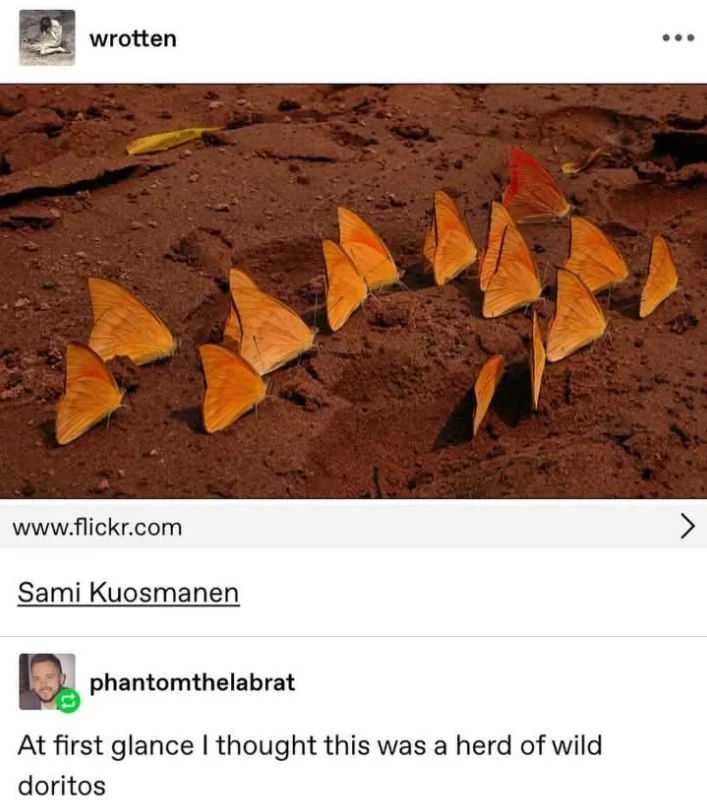Expand the flickr link chevron arrow
The height and width of the screenshot is (812, 707).
click(687, 527)
